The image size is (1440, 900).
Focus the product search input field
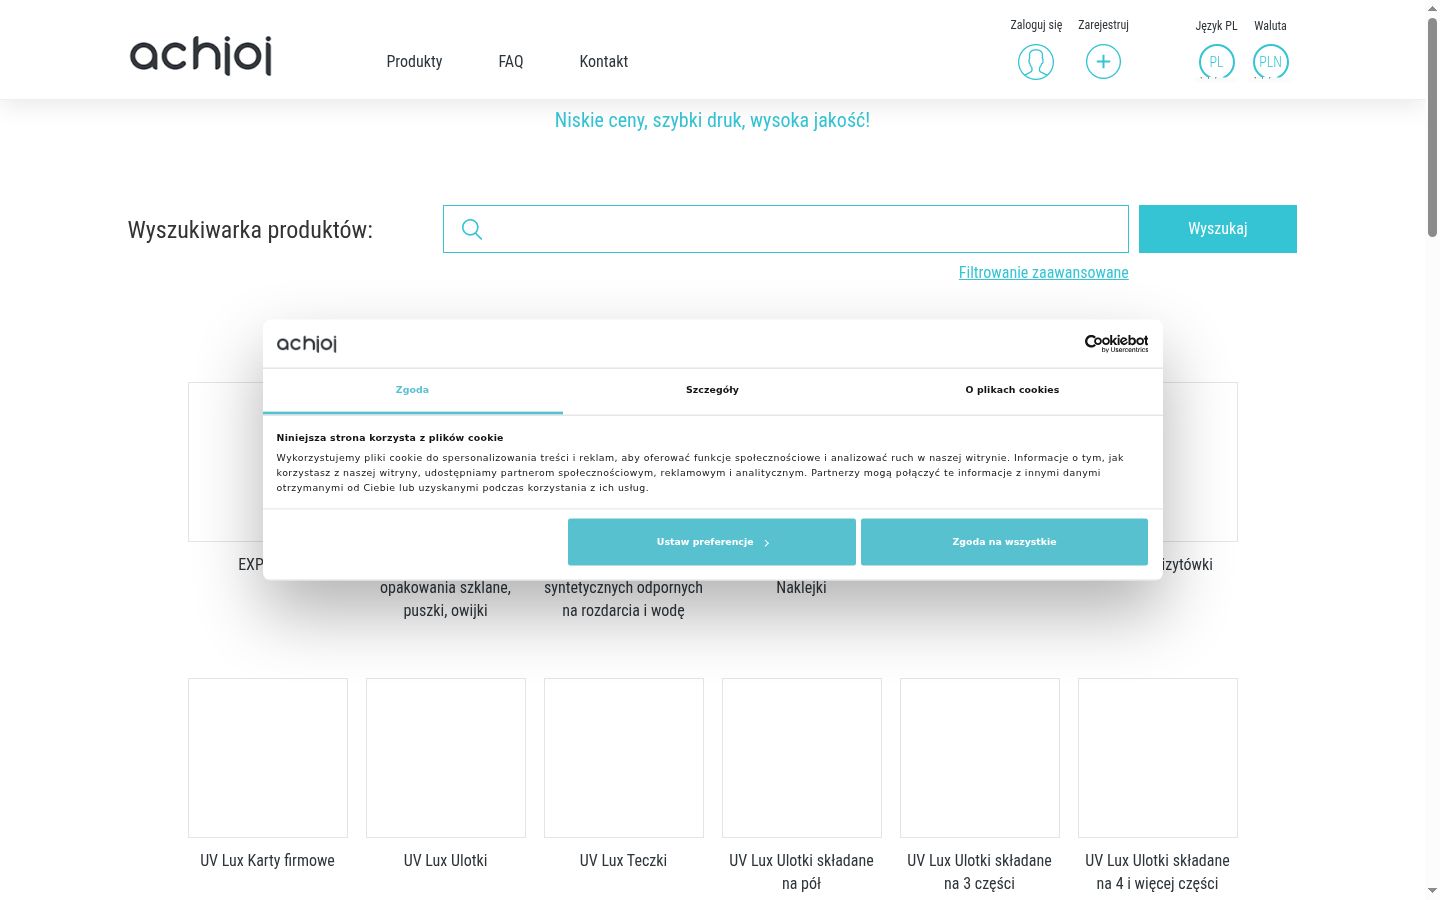click(x=786, y=229)
